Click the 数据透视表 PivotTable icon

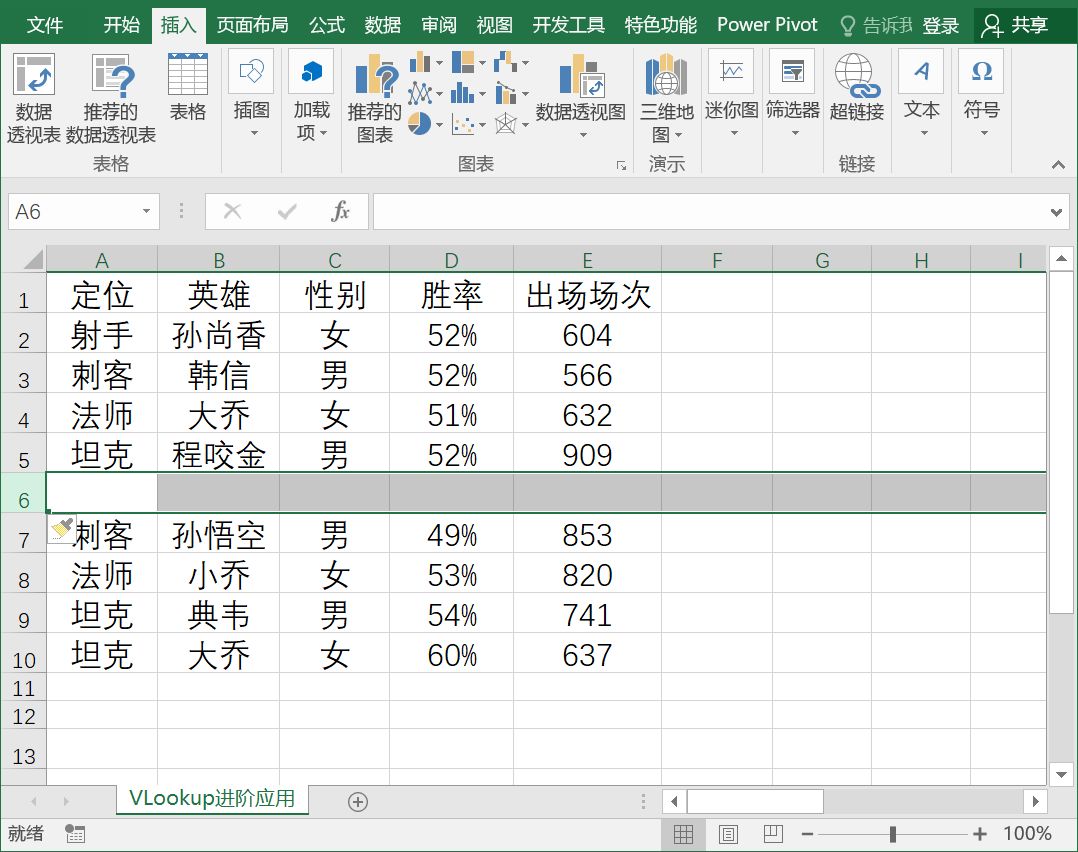[34, 75]
